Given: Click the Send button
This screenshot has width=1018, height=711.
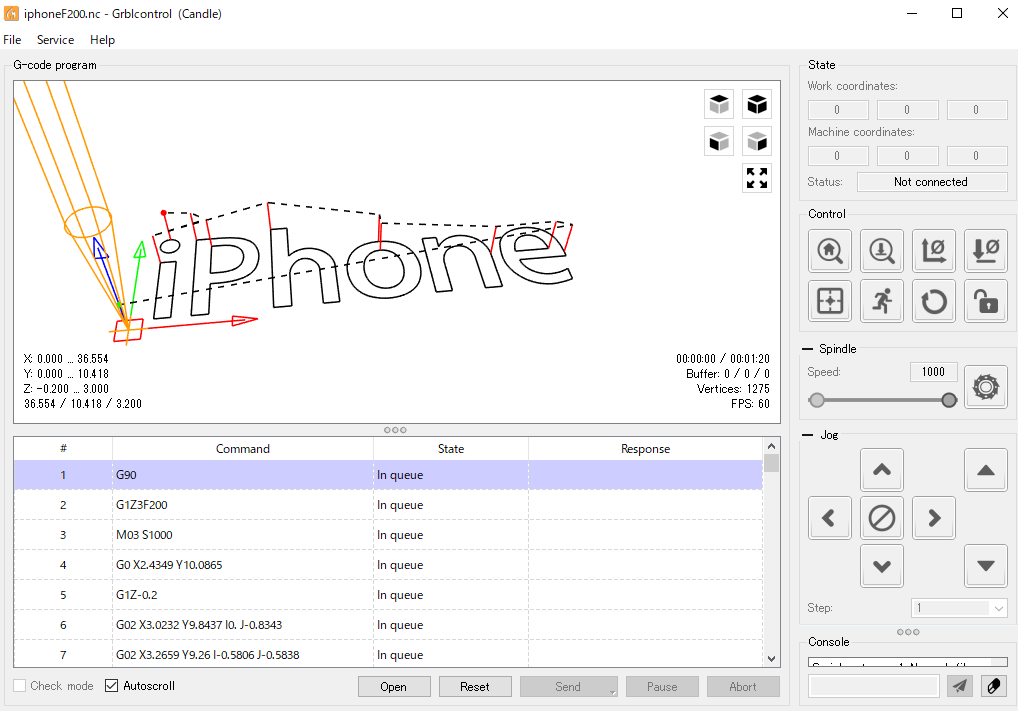Looking at the screenshot, I should pyautogui.click(x=568, y=686).
